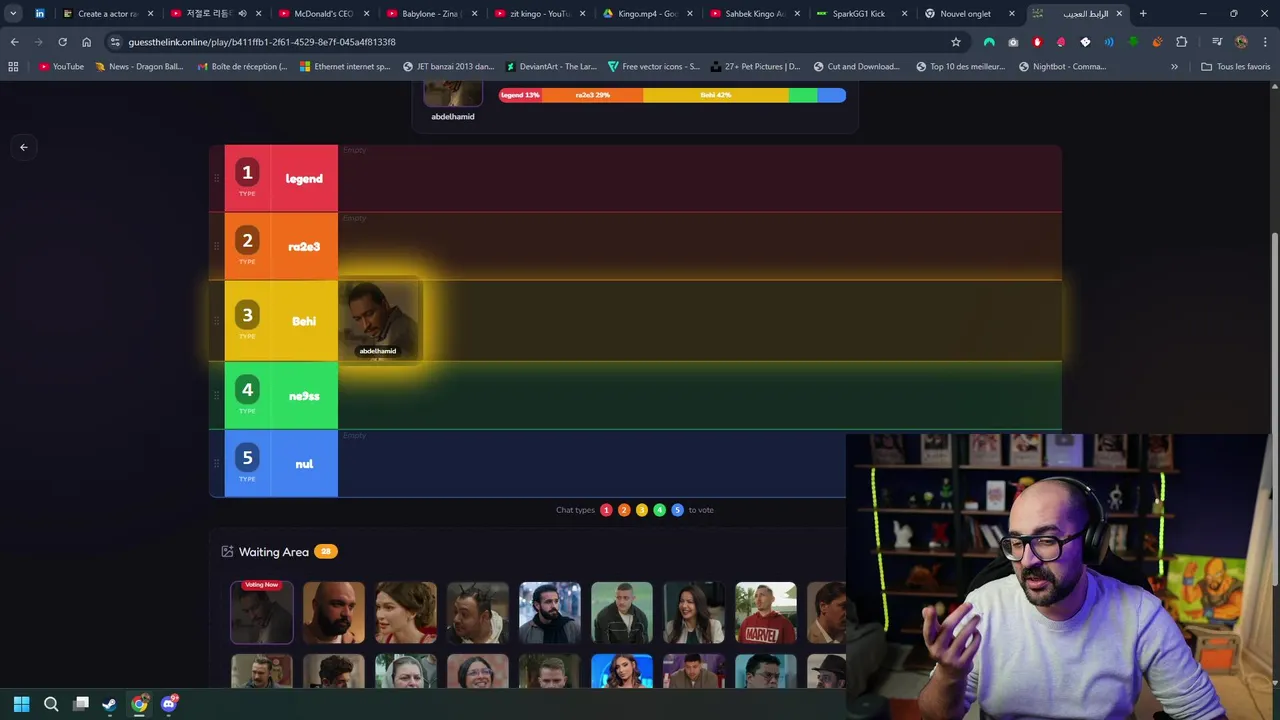Click the red vote circle numbered 1

tap(606, 510)
